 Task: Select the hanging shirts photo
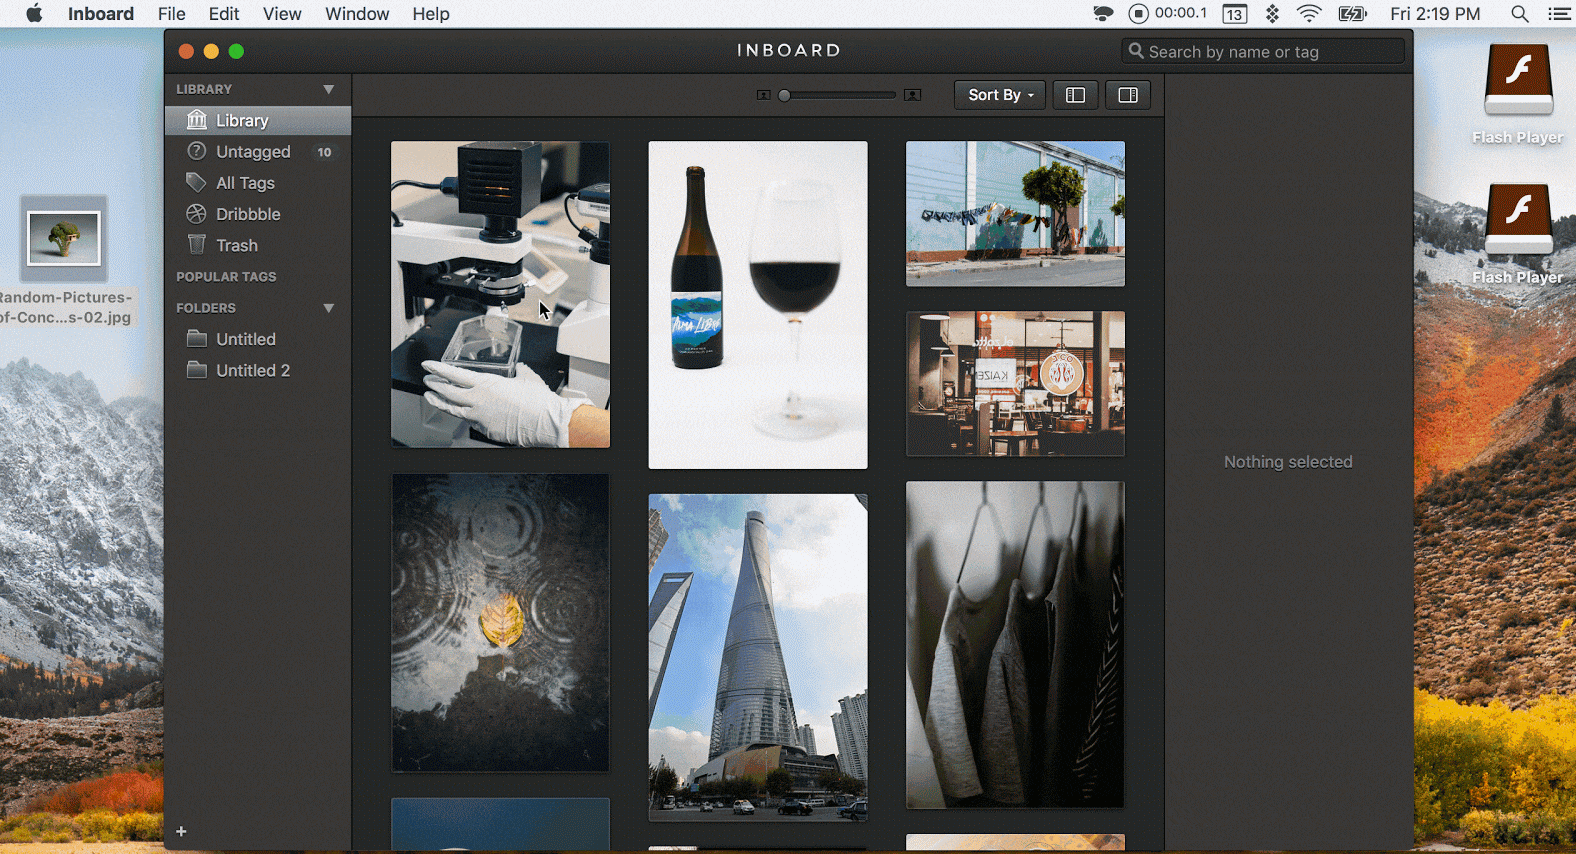click(x=1015, y=645)
